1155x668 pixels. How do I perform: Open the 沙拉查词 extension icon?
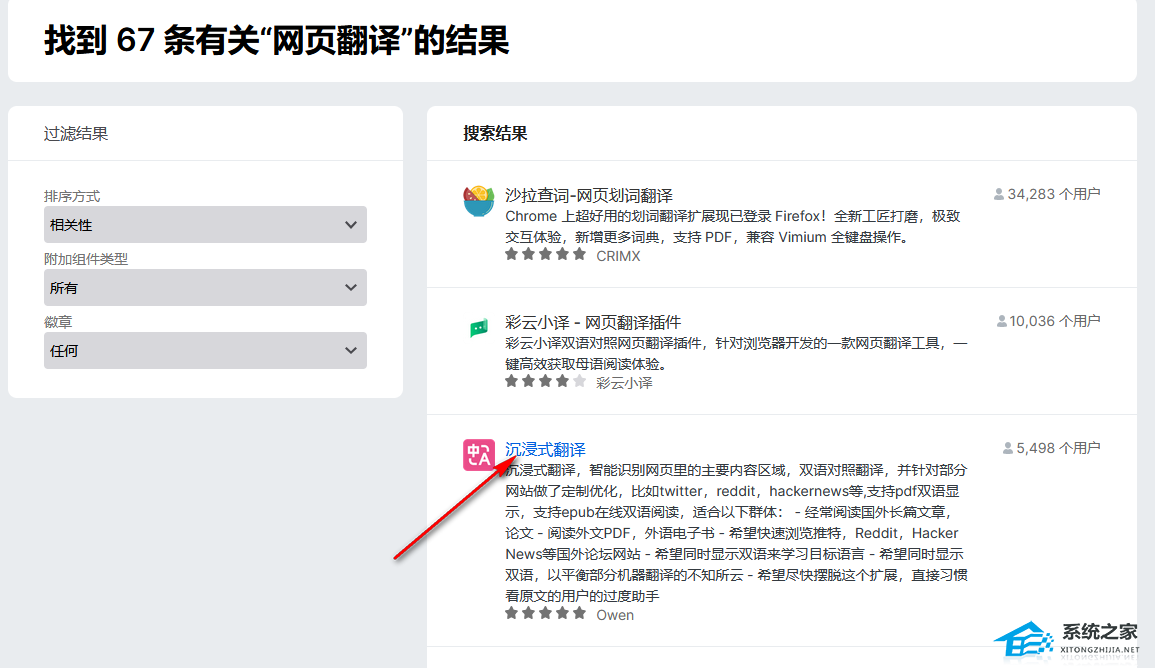[x=479, y=200]
